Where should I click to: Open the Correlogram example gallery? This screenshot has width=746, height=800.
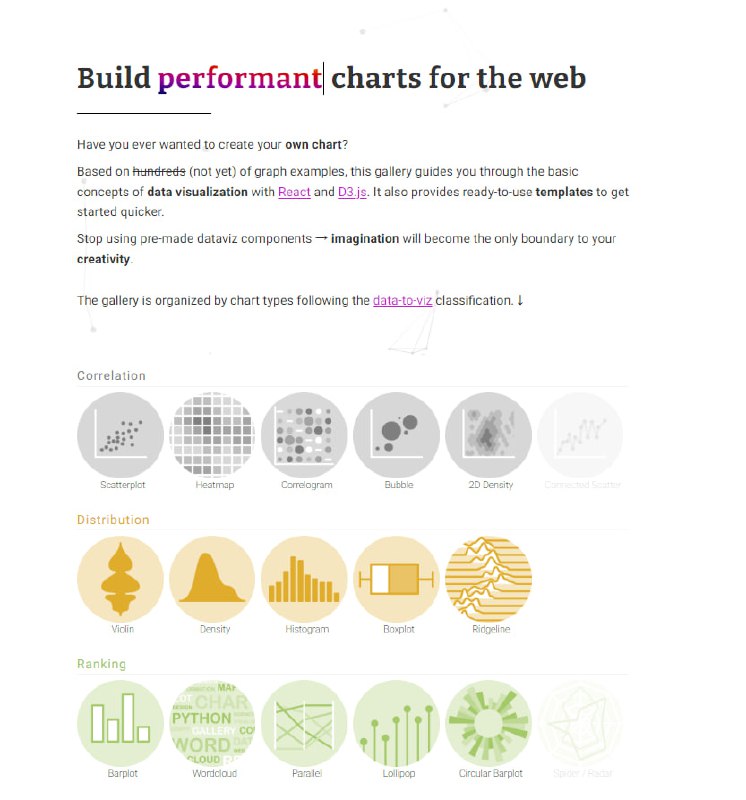click(x=305, y=432)
